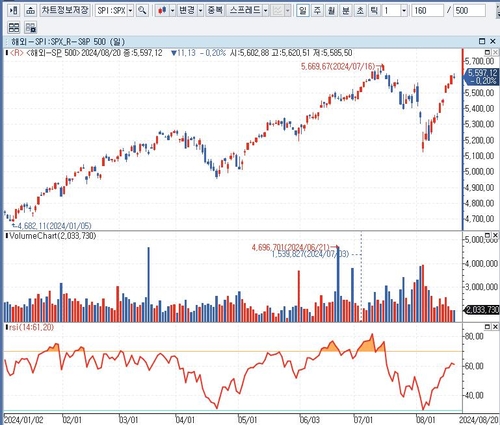Click the chart title 해외-SPI:SPX_R-S&P 500 (일)
Screen dimensions: 500x425
tap(68, 42)
